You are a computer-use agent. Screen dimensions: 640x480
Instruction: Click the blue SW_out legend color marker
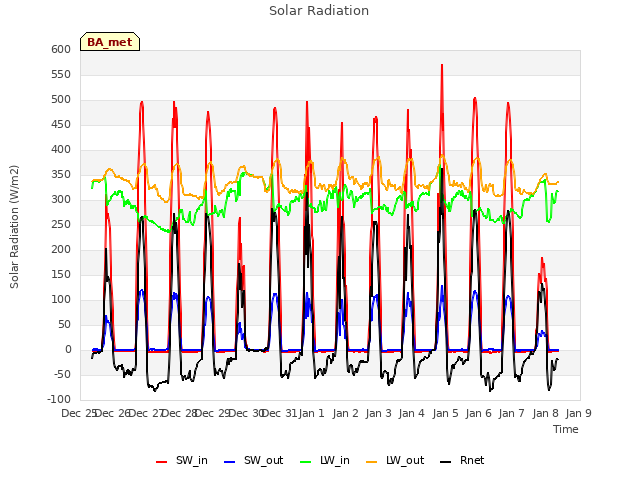(x=230, y=462)
